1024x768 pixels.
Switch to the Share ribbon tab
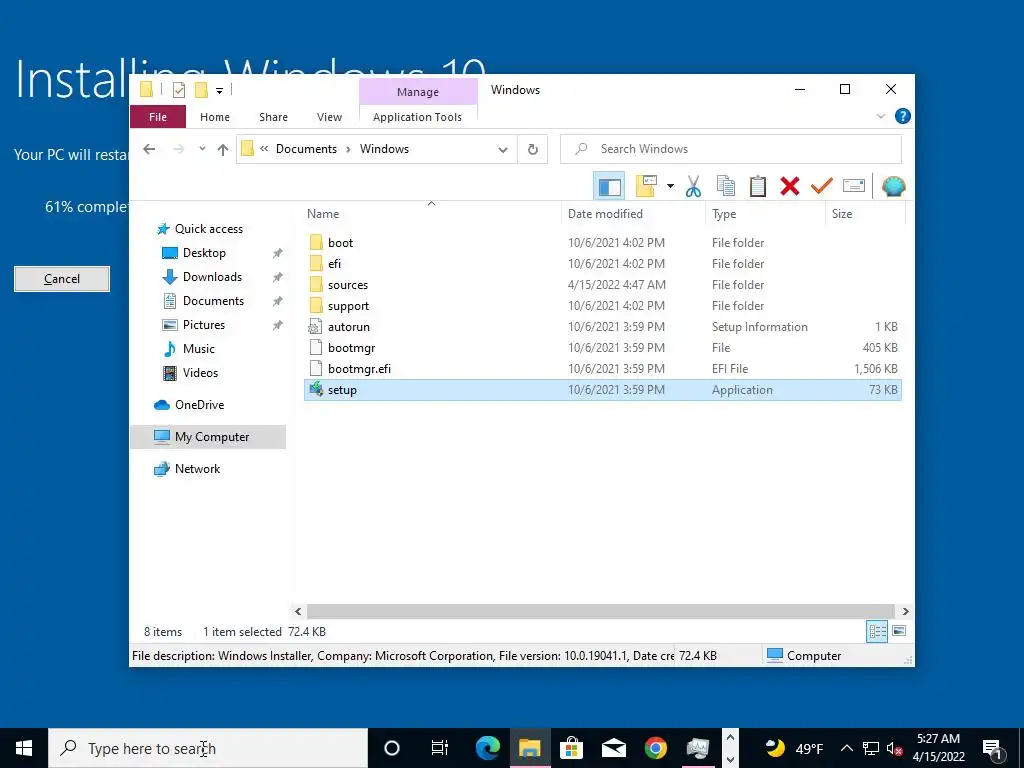[273, 117]
